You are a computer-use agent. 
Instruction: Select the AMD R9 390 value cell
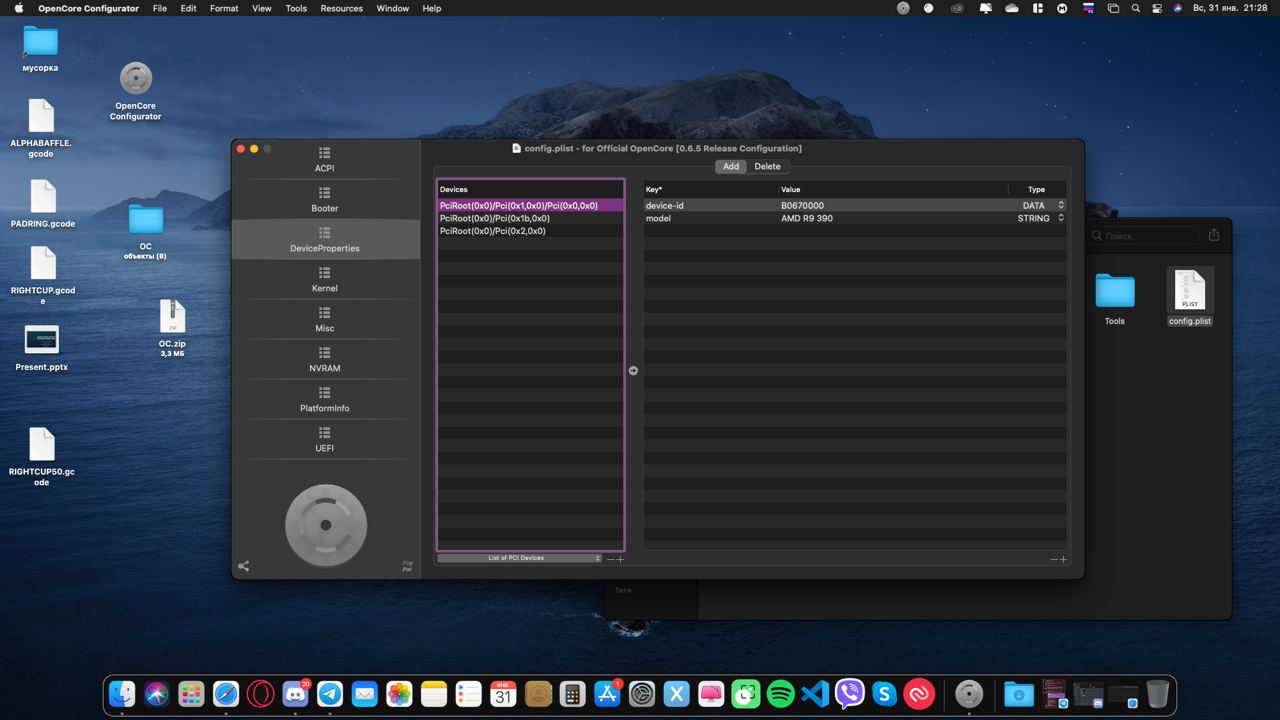pos(807,218)
